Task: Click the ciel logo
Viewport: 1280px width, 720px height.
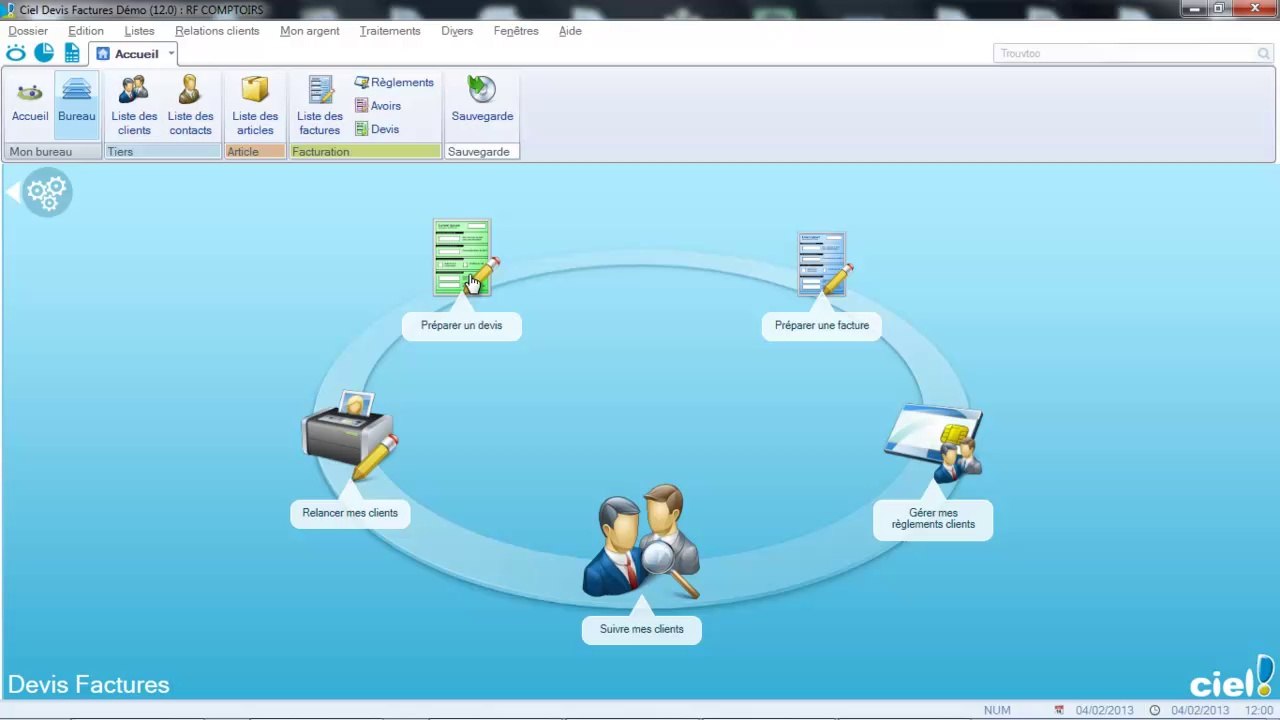Action: pos(1232,677)
